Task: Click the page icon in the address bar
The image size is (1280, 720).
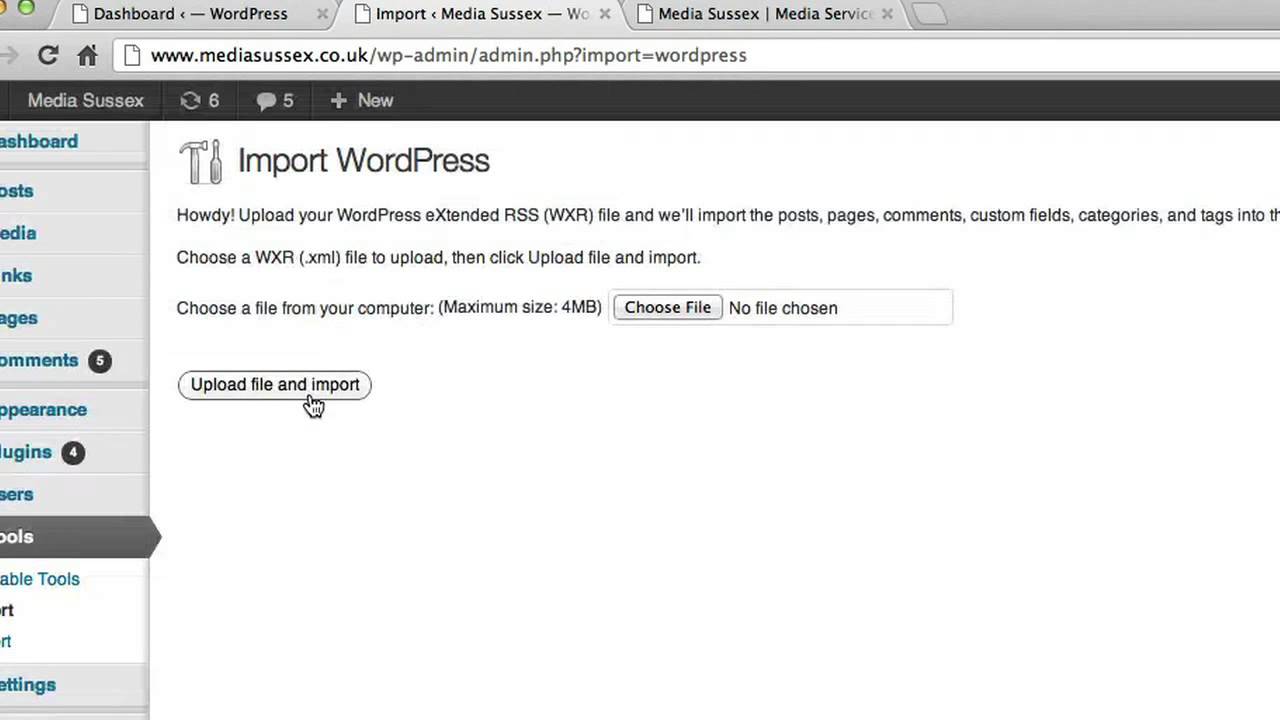Action: tap(131, 55)
